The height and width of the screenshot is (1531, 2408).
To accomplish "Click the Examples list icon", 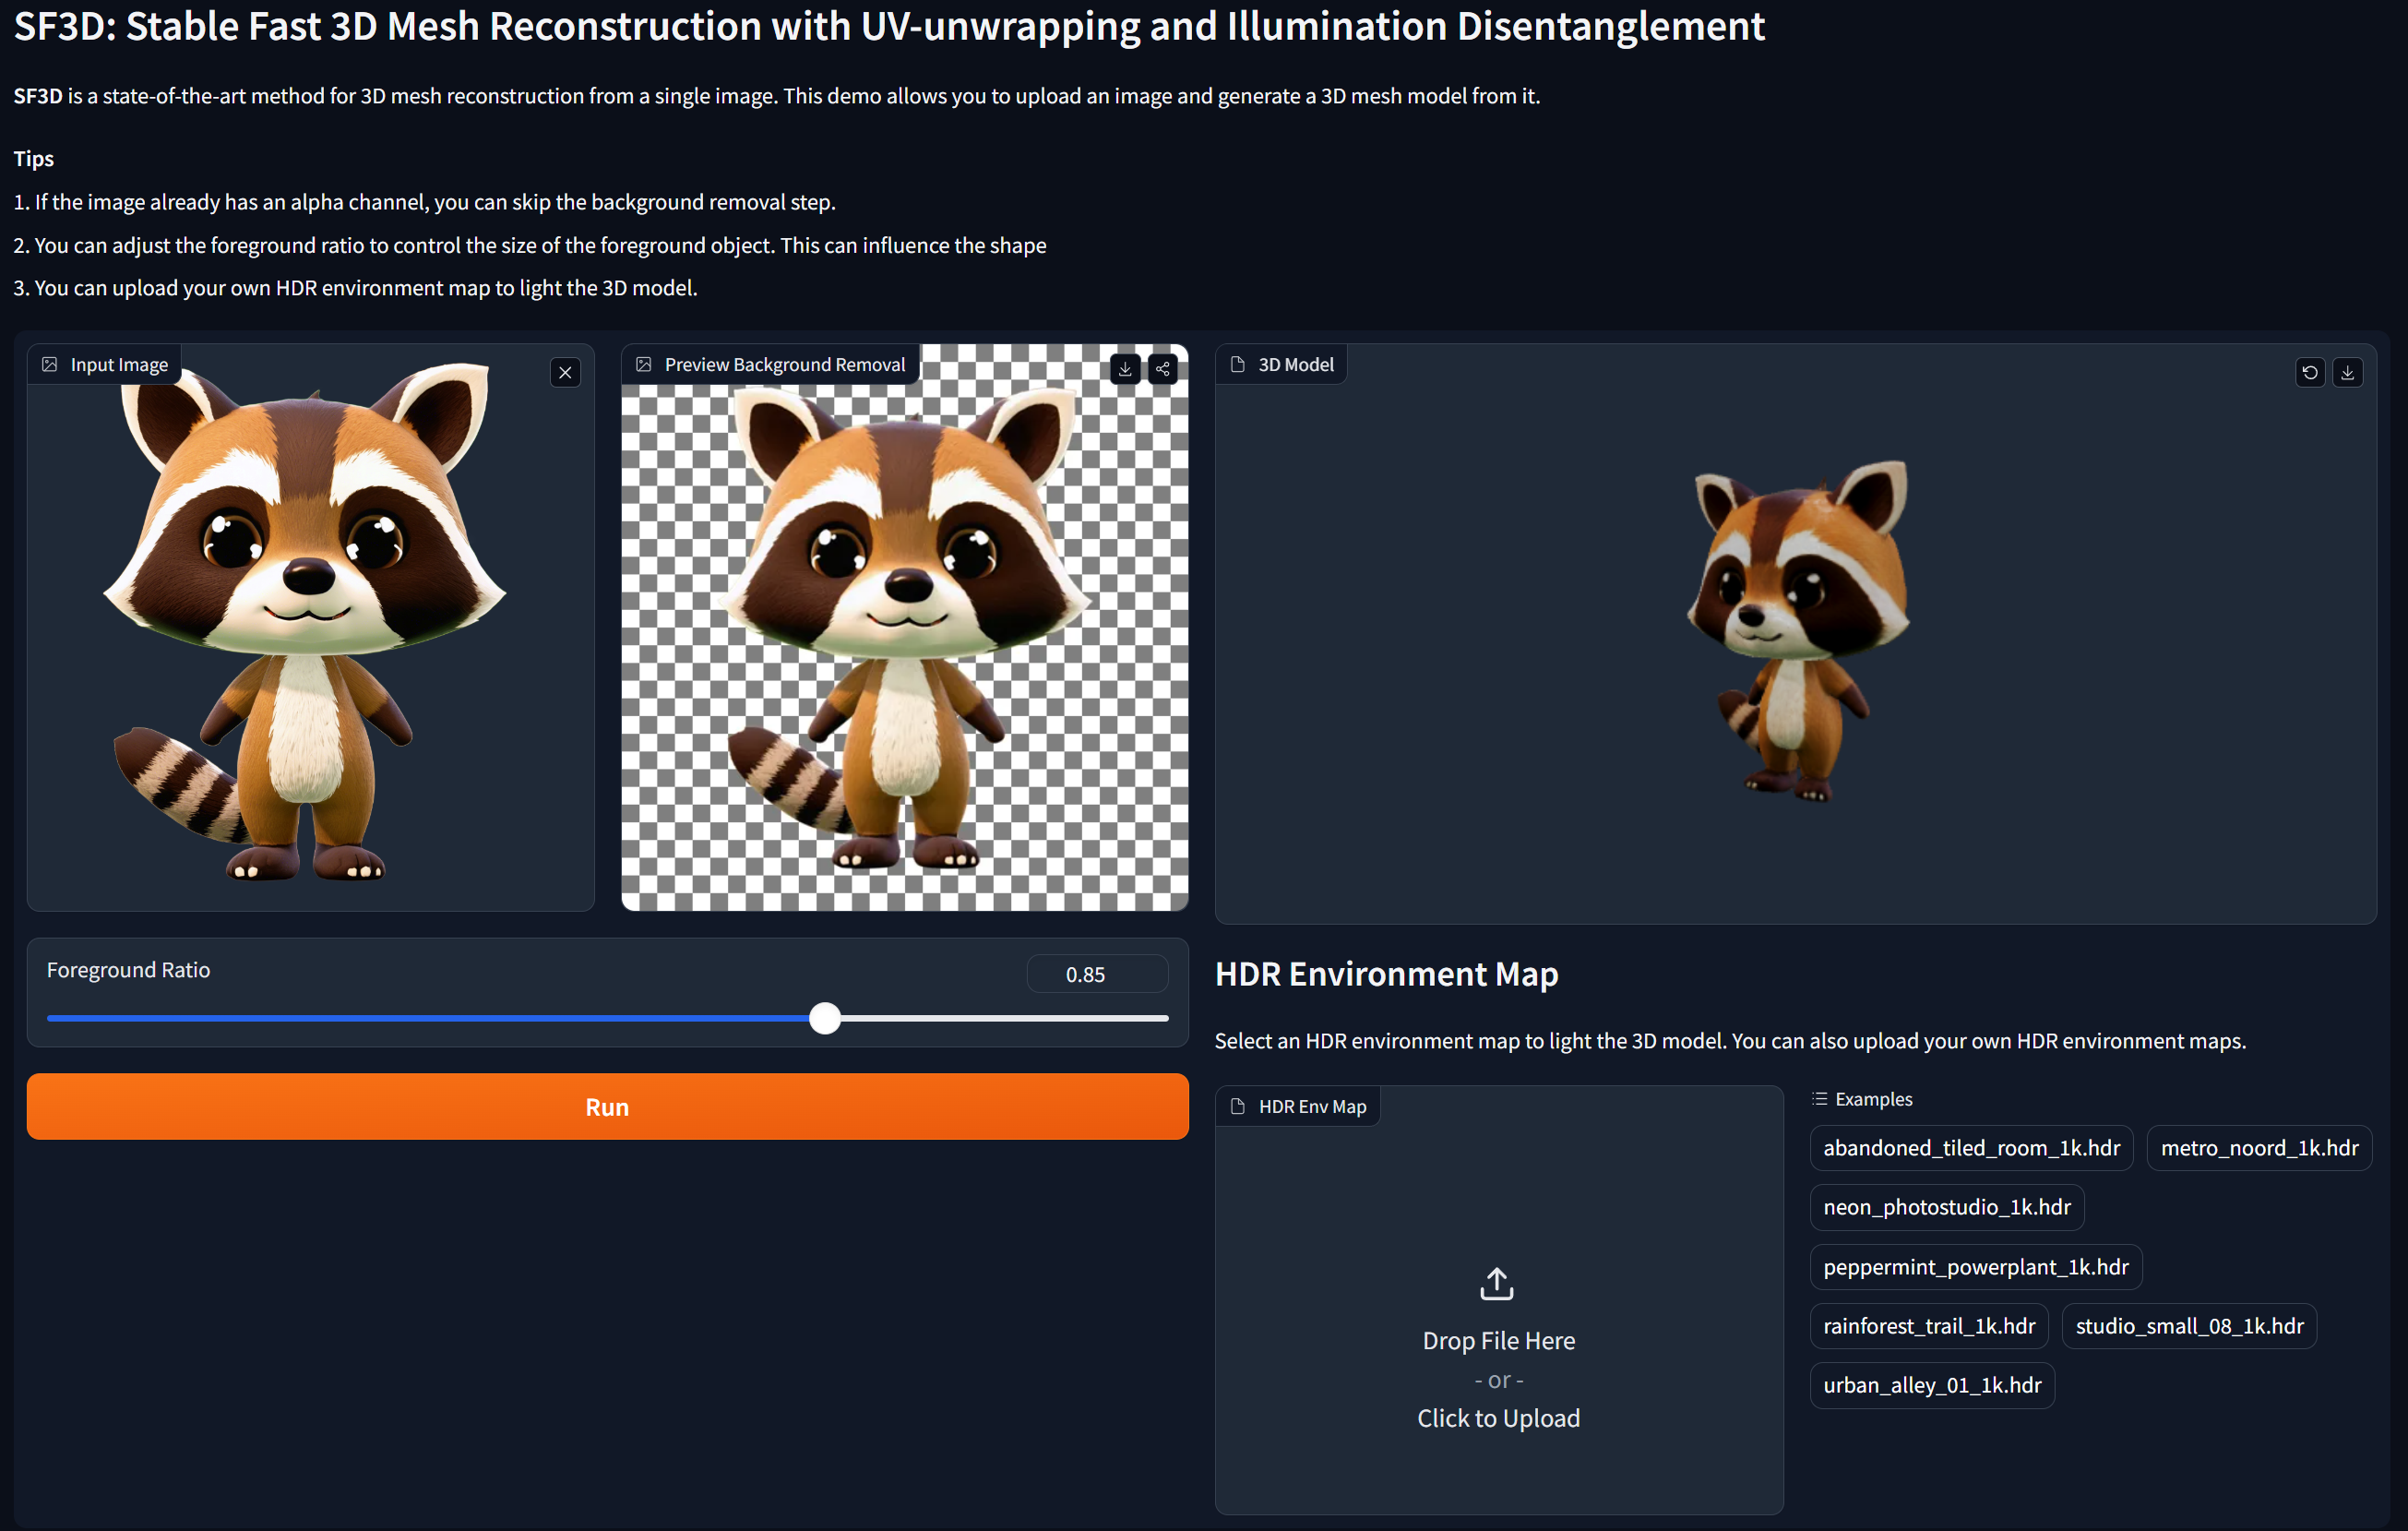I will pyautogui.click(x=1819, y=1099).
